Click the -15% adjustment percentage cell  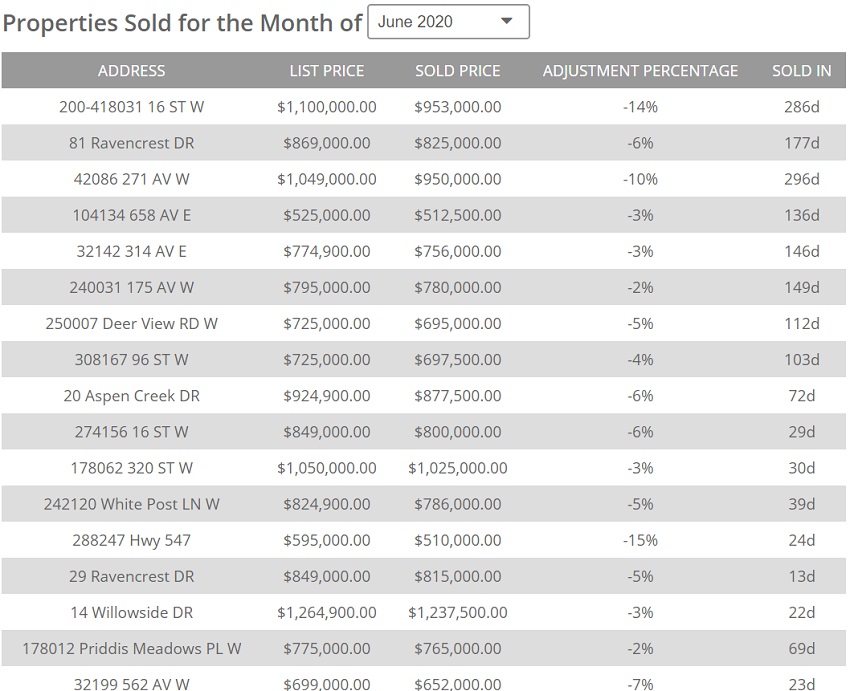point(641,540)
